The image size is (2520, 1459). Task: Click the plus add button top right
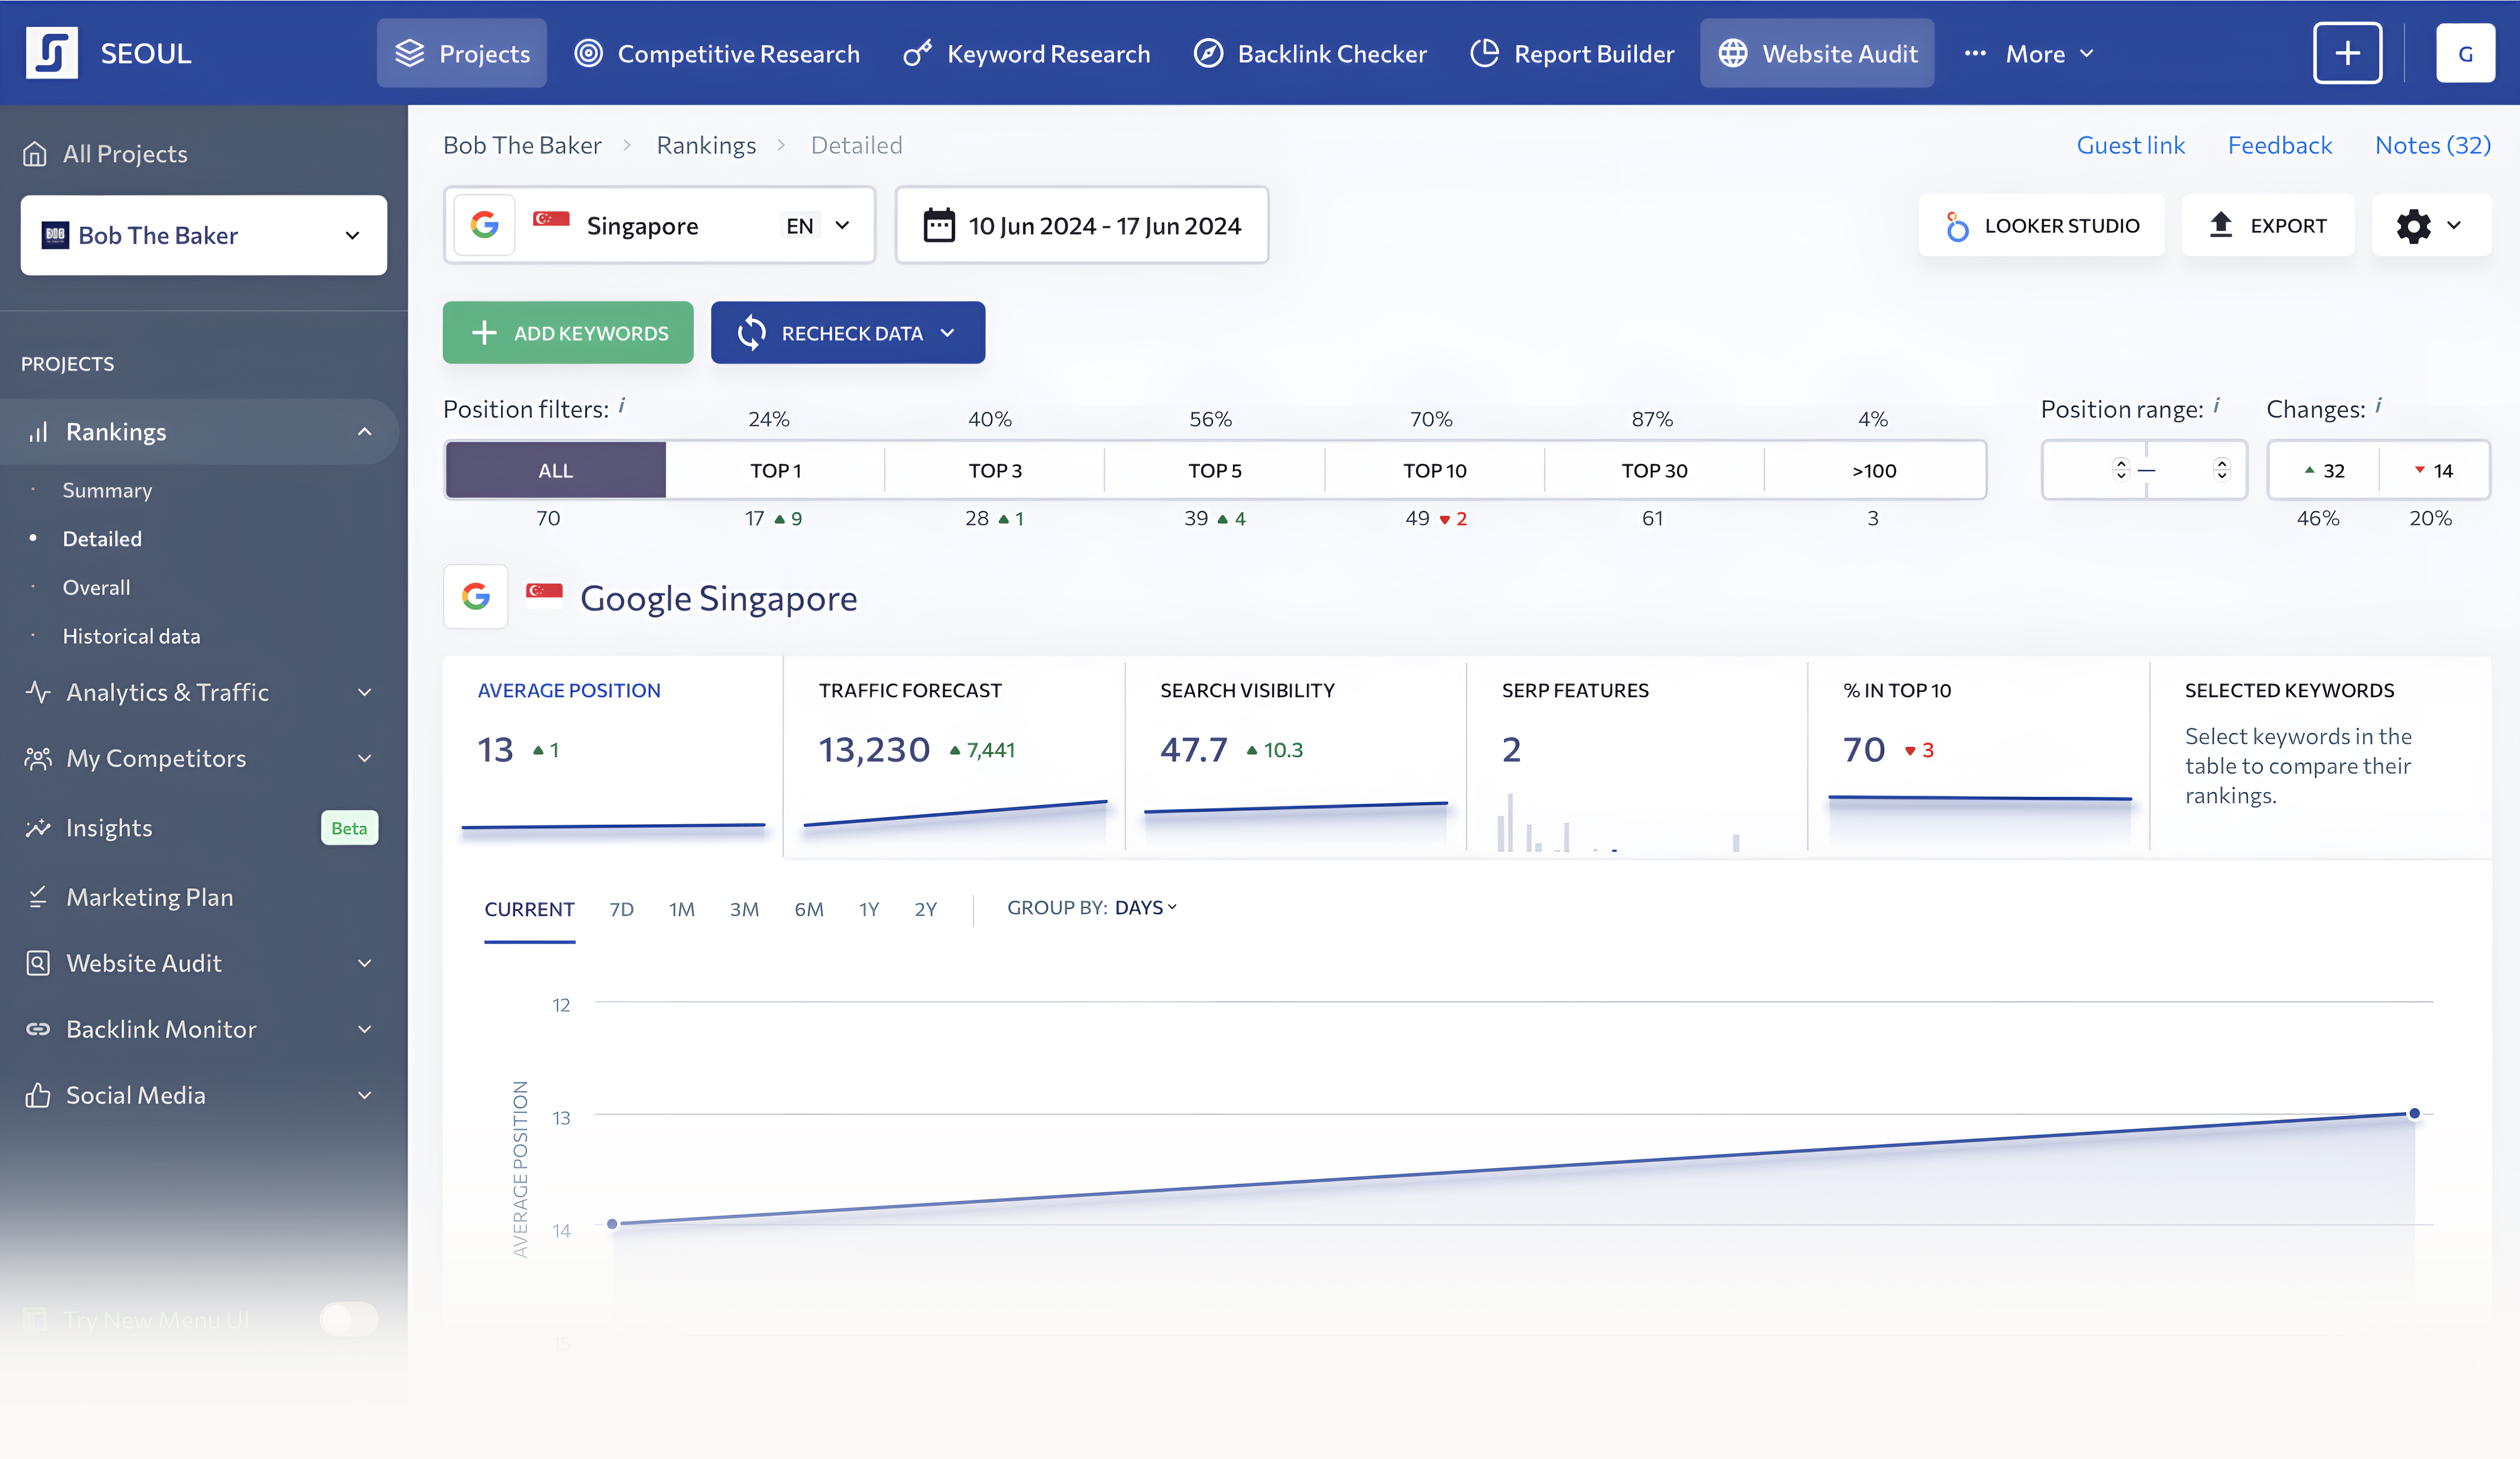(x=2347, y=53)
